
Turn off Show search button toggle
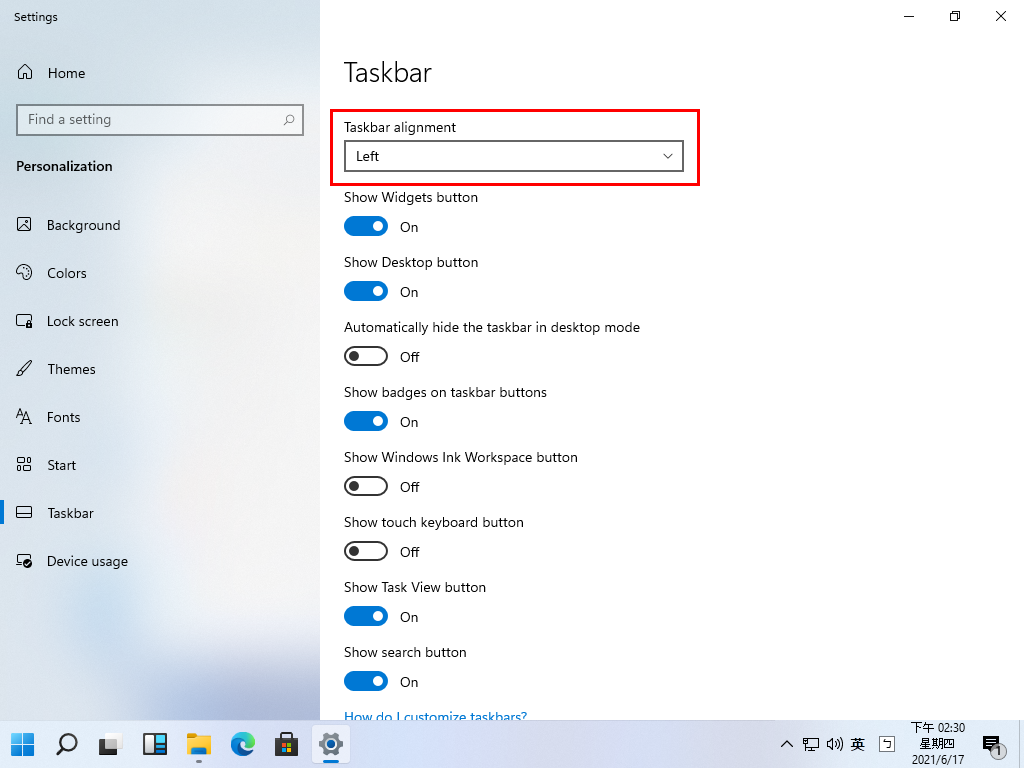[366, 681]
